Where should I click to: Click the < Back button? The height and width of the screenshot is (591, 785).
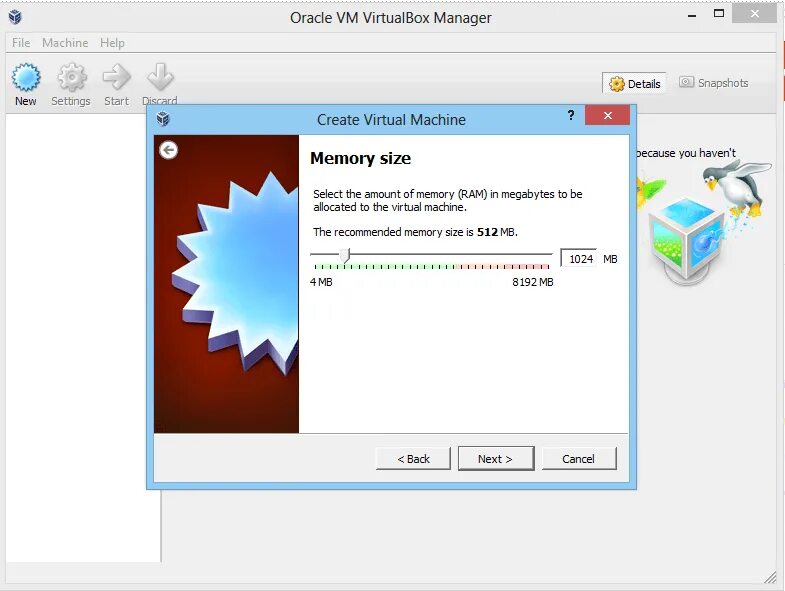413,459
